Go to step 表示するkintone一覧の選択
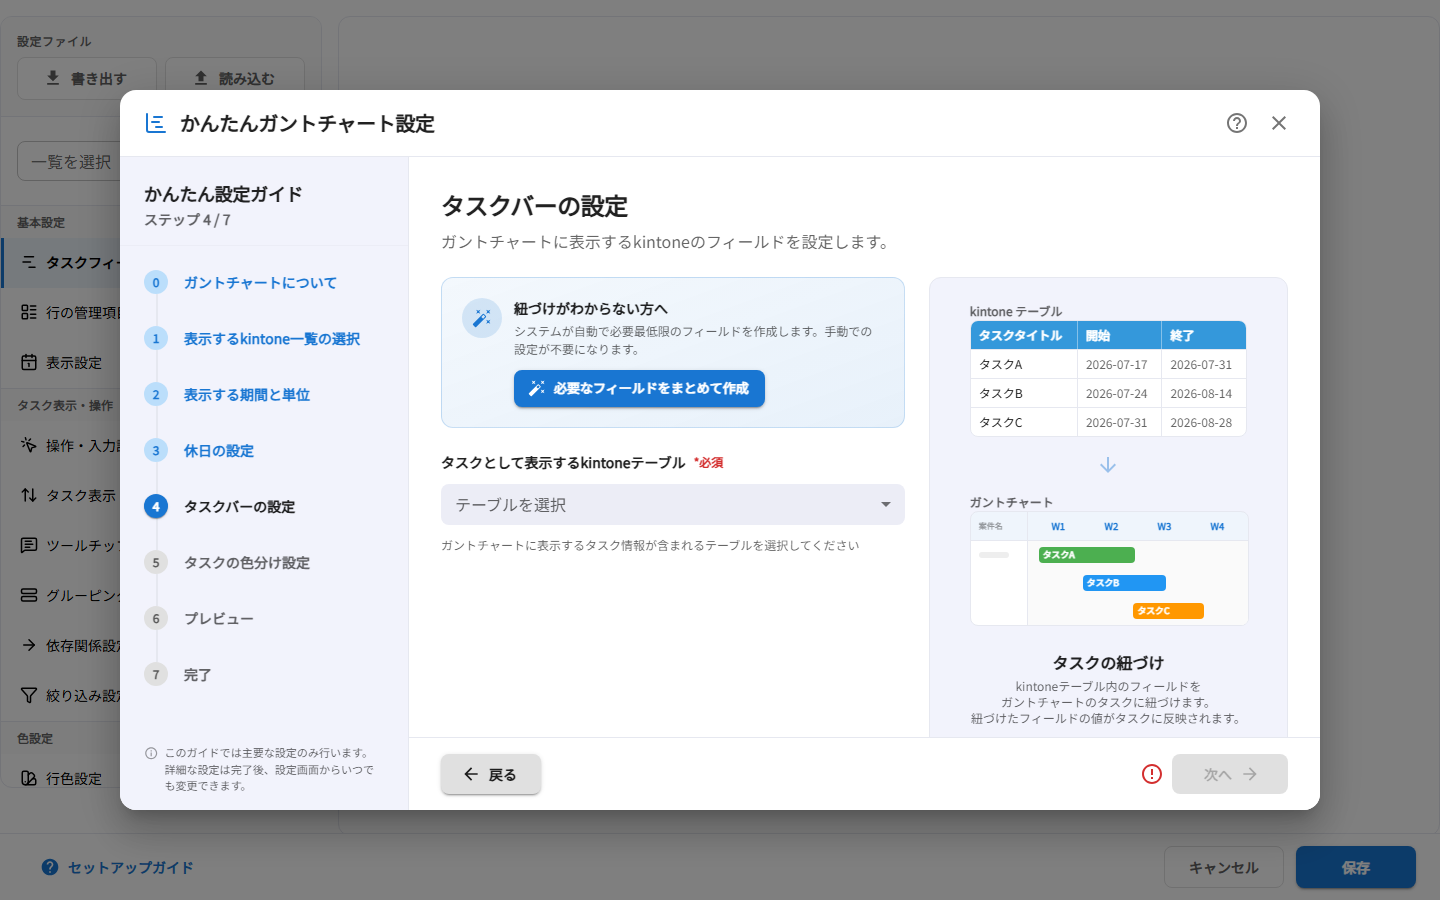The image size is (1440, 900). click(x=272, y=339)
